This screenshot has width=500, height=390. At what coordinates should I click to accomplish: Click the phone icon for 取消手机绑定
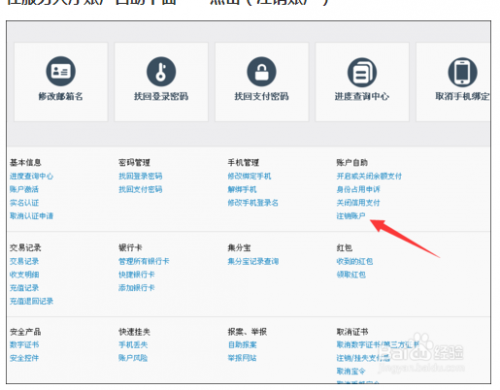463,72
